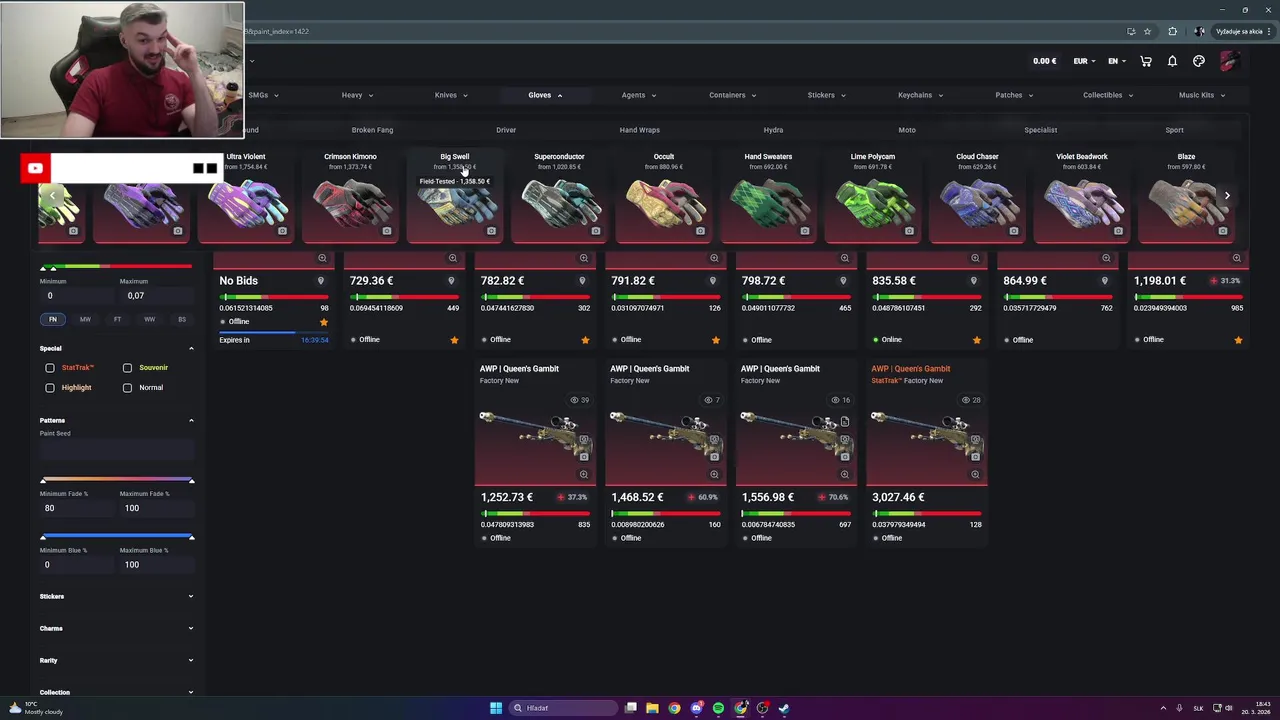This screenshot has height=720, width=1280.
Task: Collapse the Special filter section
Action: [x=116, y=348]
